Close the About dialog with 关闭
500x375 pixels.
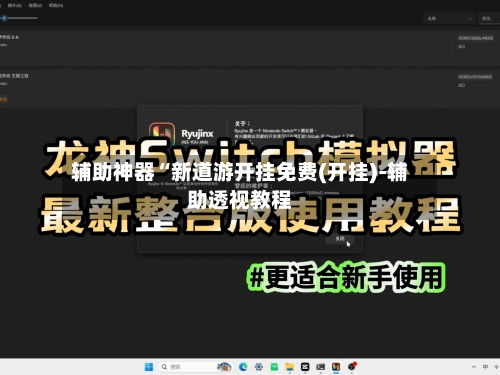(340, 239)
